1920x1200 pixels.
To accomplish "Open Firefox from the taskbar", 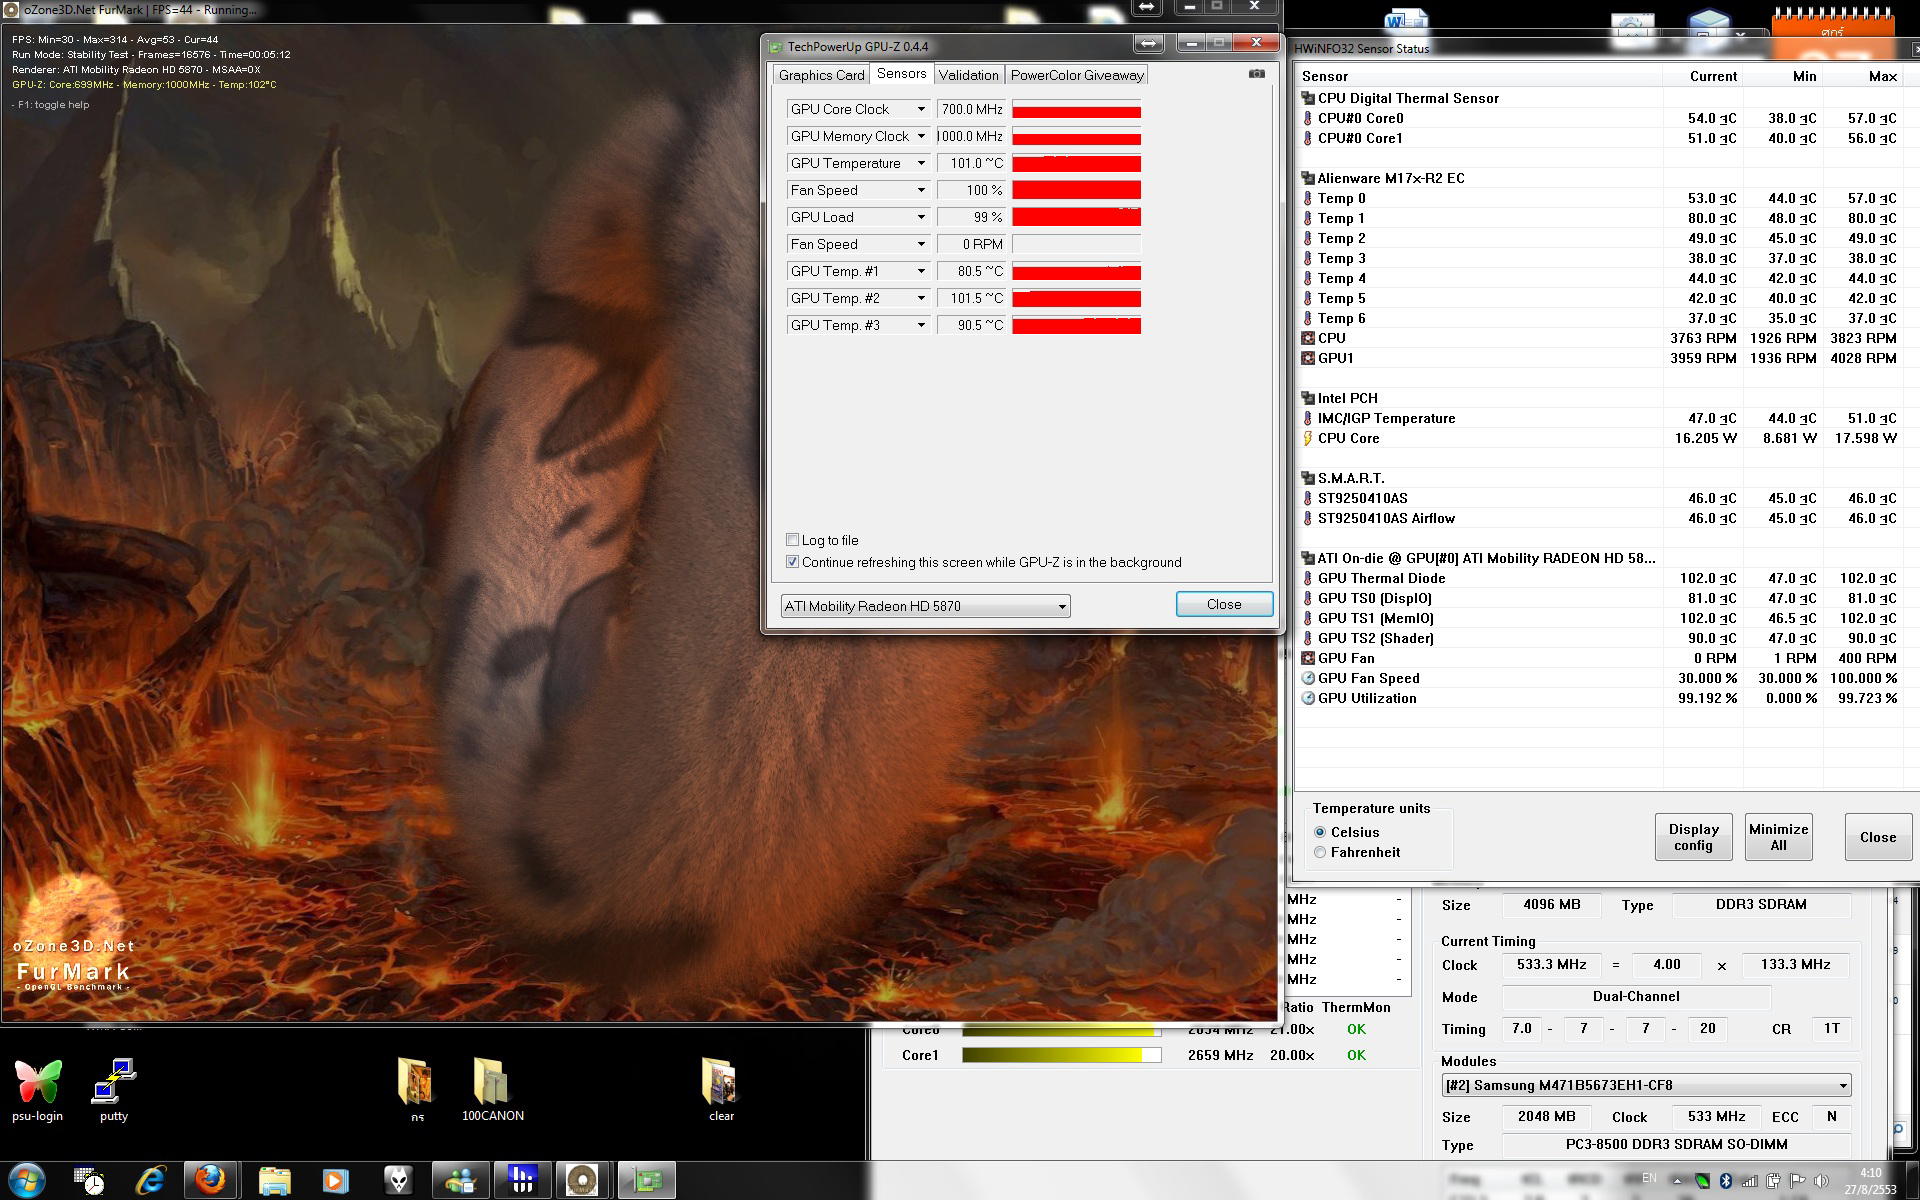I will (210, 1181).
